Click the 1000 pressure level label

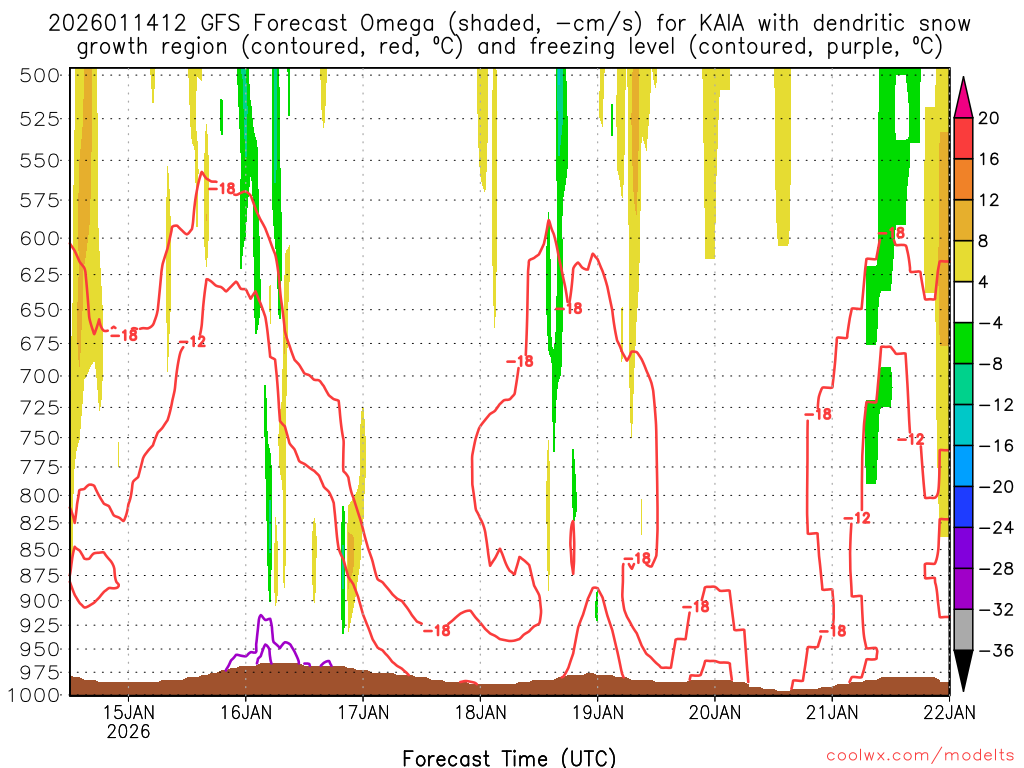point(35,695)
